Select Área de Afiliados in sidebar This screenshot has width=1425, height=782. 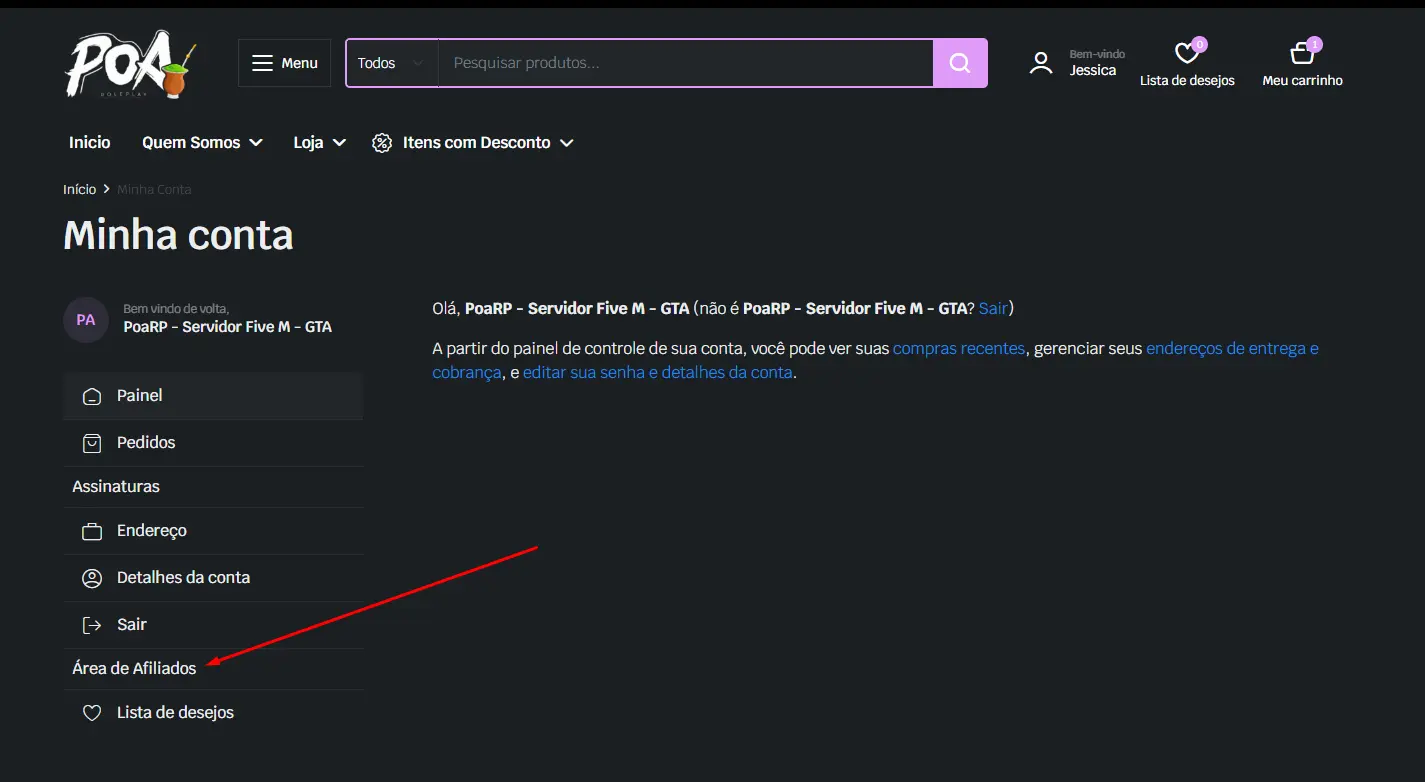(x=134, y=668)
